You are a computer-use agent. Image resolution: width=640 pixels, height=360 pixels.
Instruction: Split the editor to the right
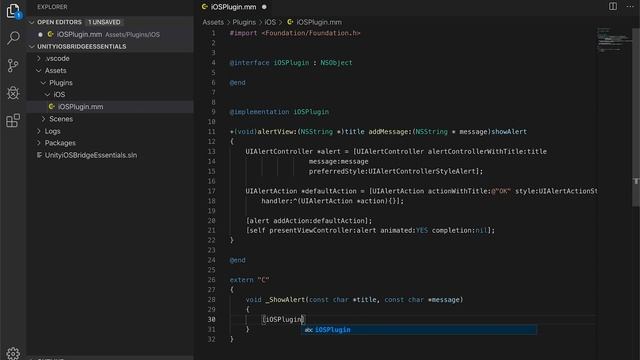click(x=613, y=7)
